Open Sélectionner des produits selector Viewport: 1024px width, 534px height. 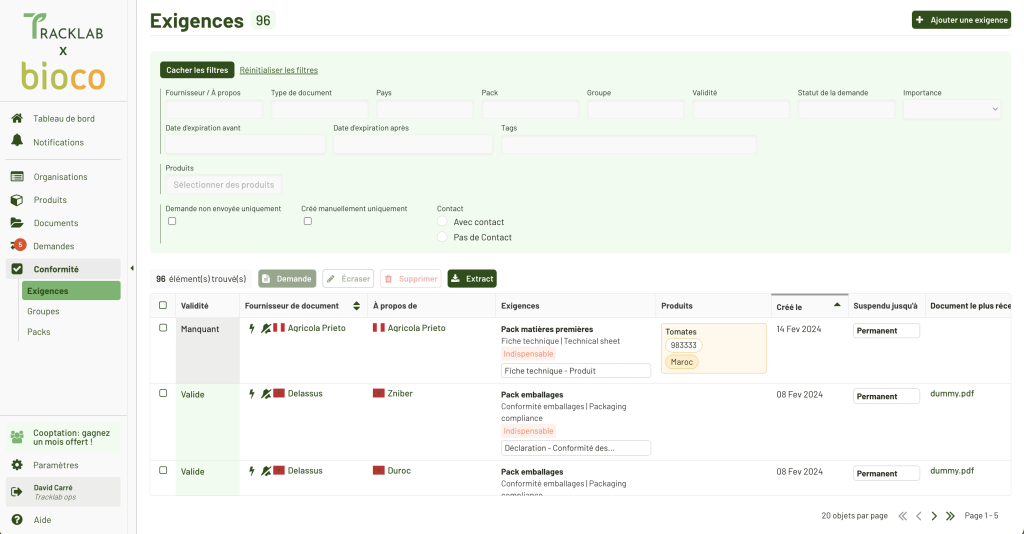pyautogui.click(x=223, y=185)
